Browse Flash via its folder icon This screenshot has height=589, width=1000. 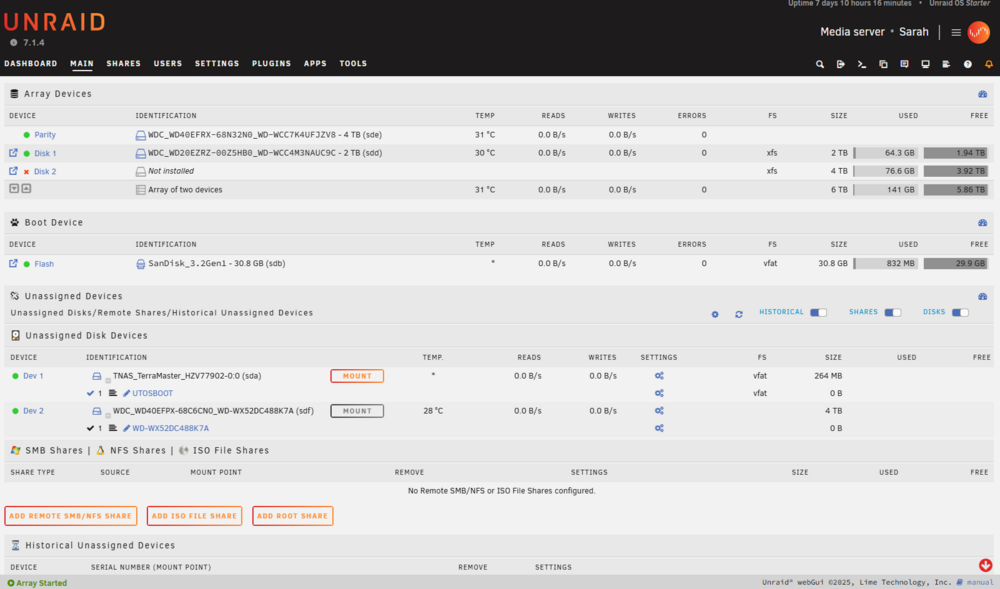(x=13, y=263)
